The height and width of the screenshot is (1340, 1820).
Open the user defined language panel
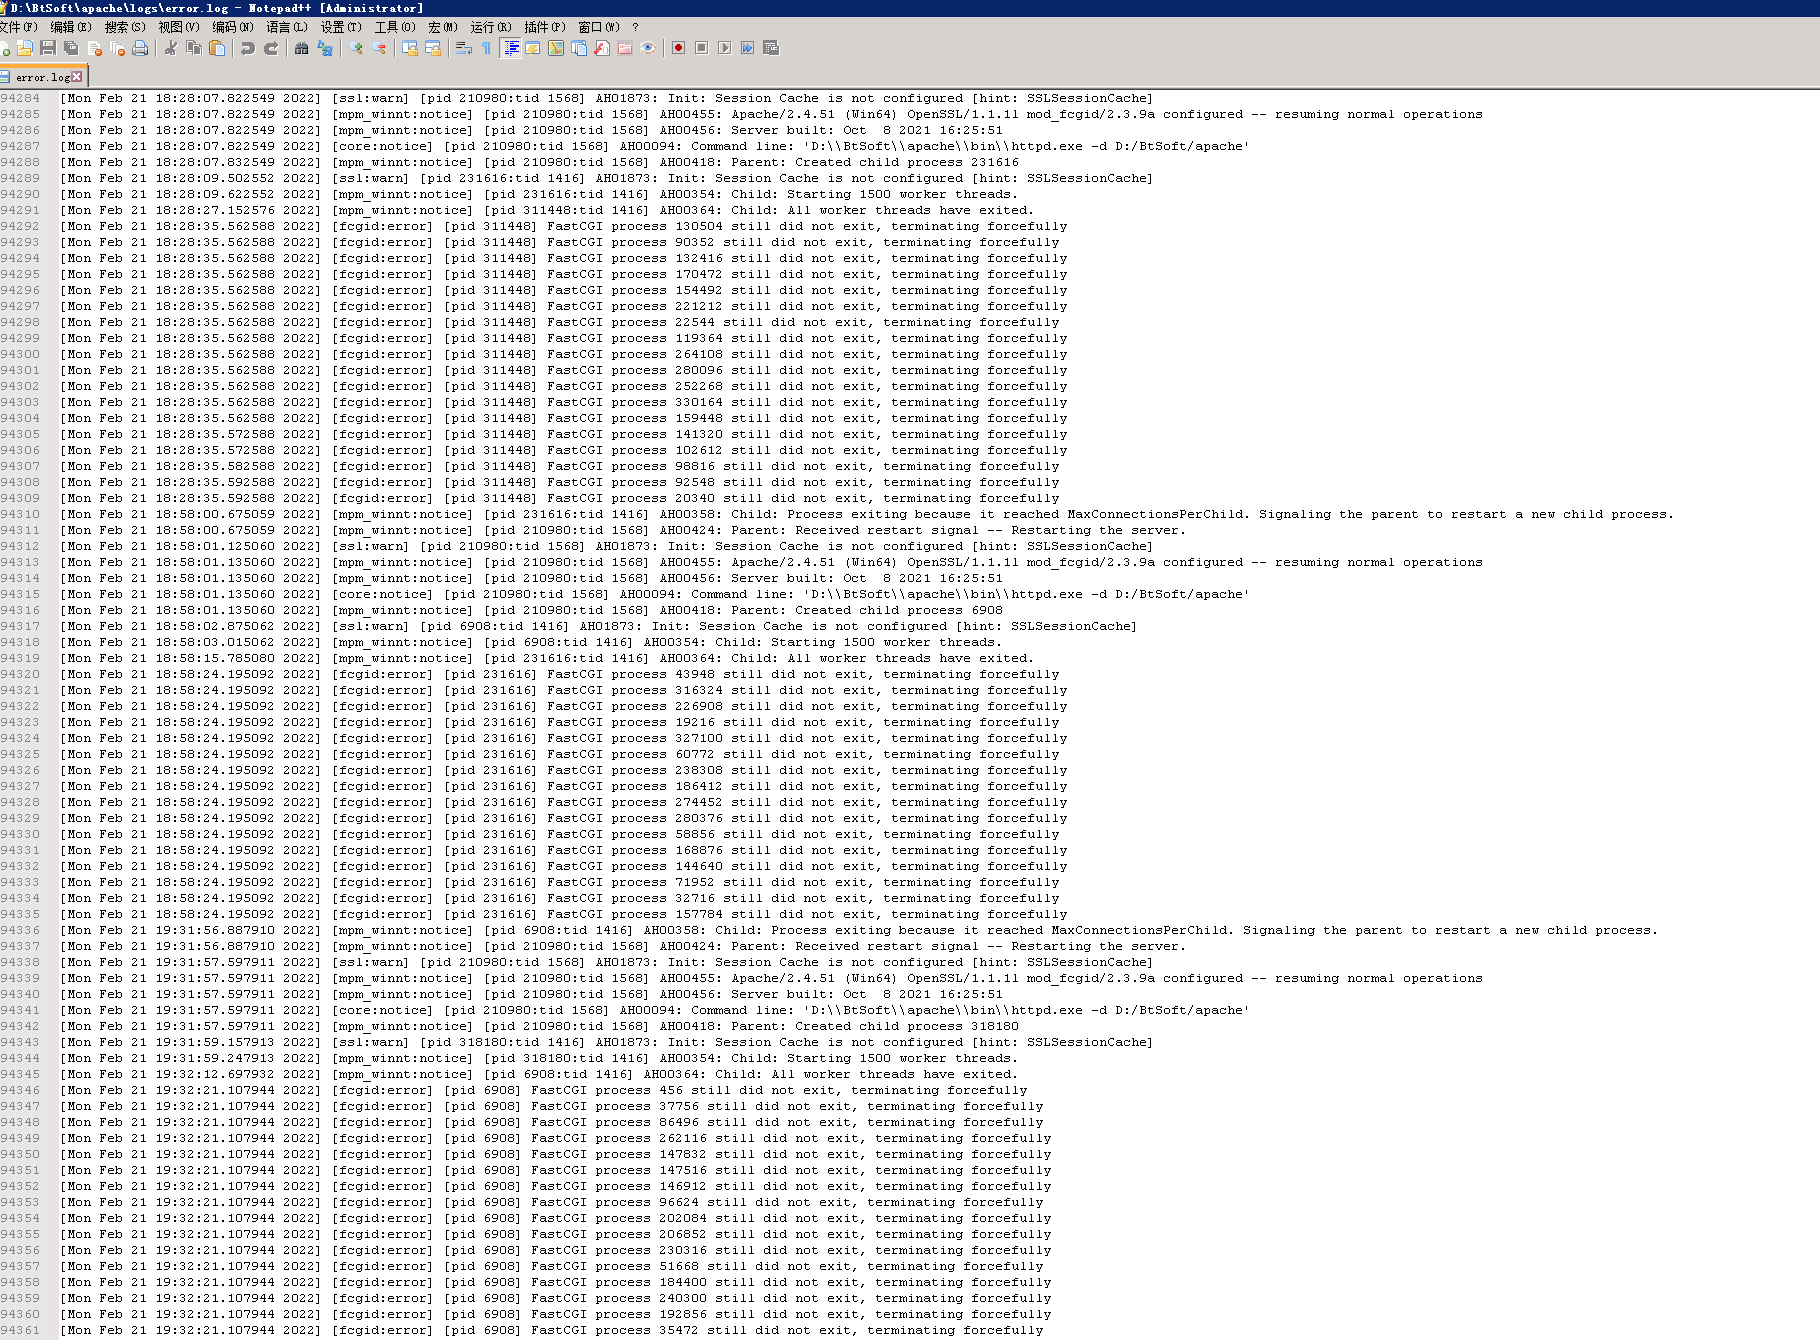click(x=533, y=48)
